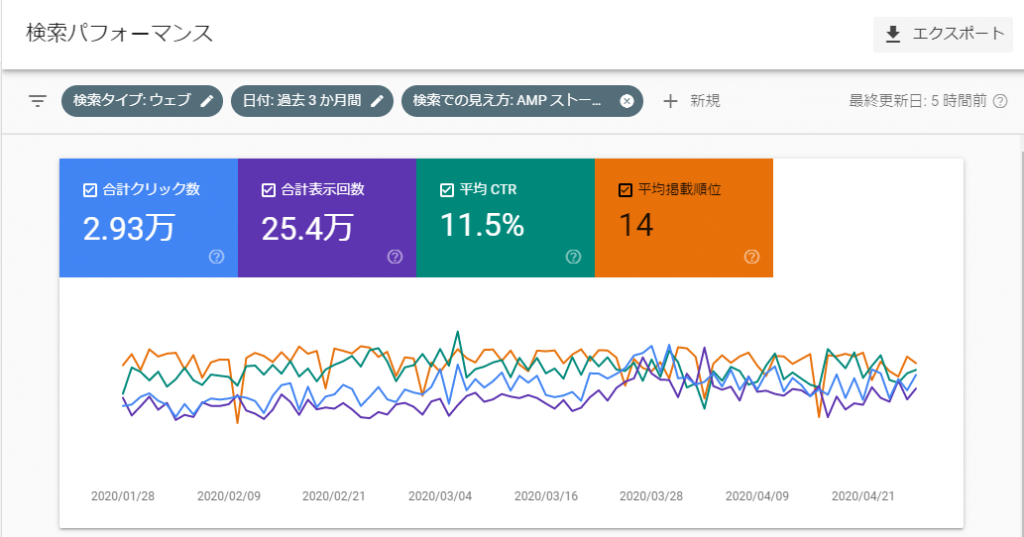Open help icon in 合計表示回数 card

coord(394,257)
